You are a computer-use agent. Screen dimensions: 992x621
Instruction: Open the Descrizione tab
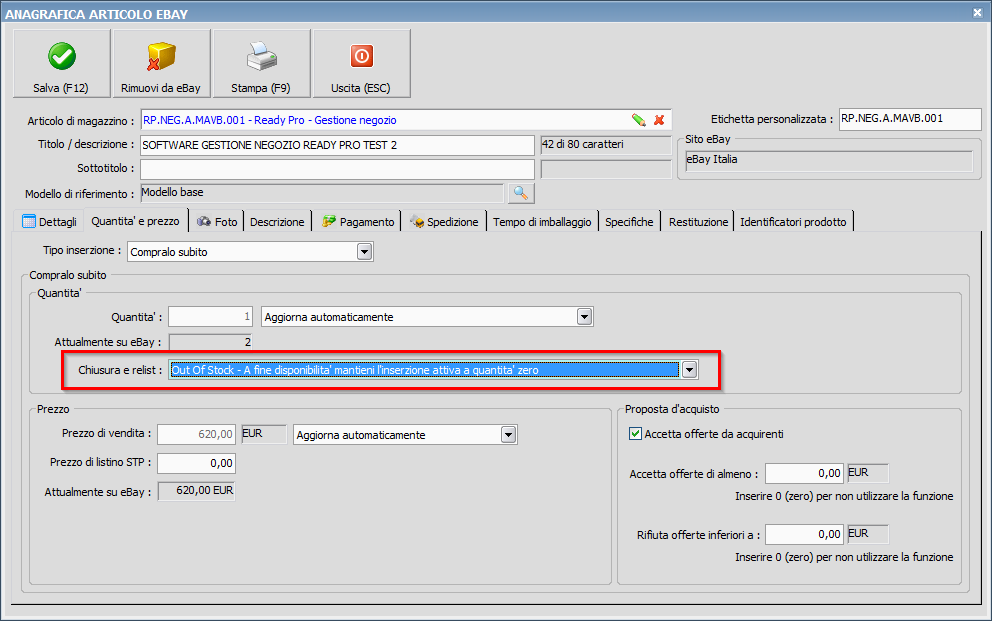[277, 221]
